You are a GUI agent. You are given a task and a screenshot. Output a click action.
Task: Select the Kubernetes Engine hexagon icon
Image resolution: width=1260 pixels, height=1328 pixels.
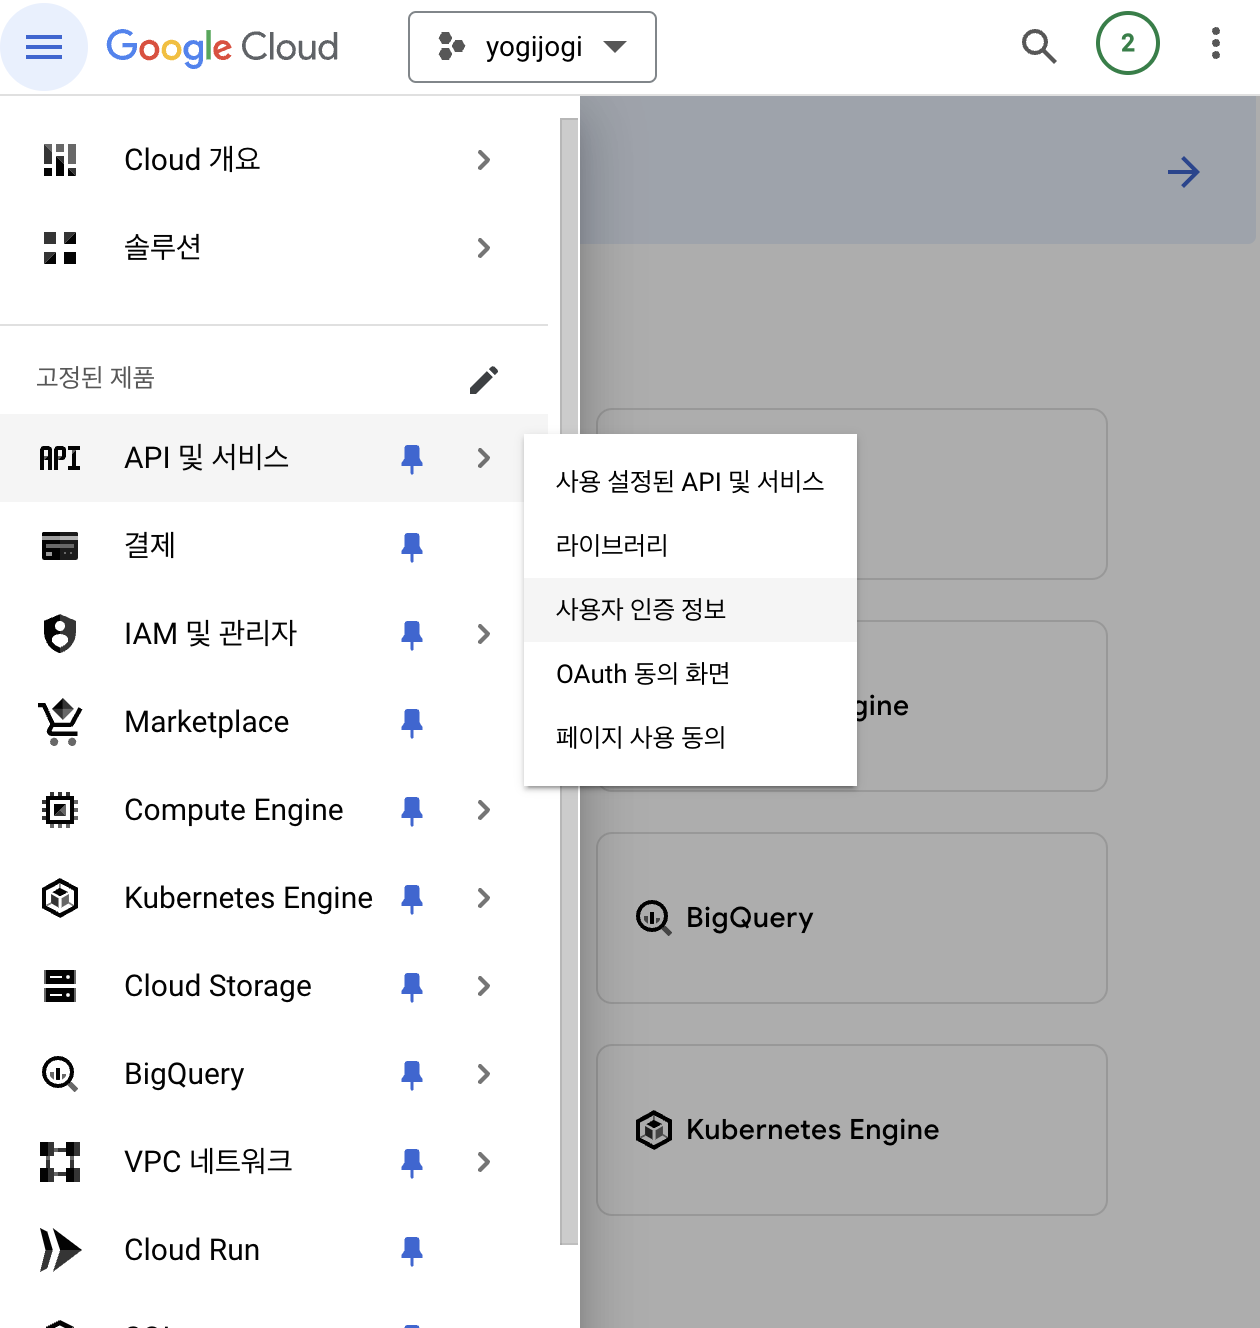click(x=59, y=898)
